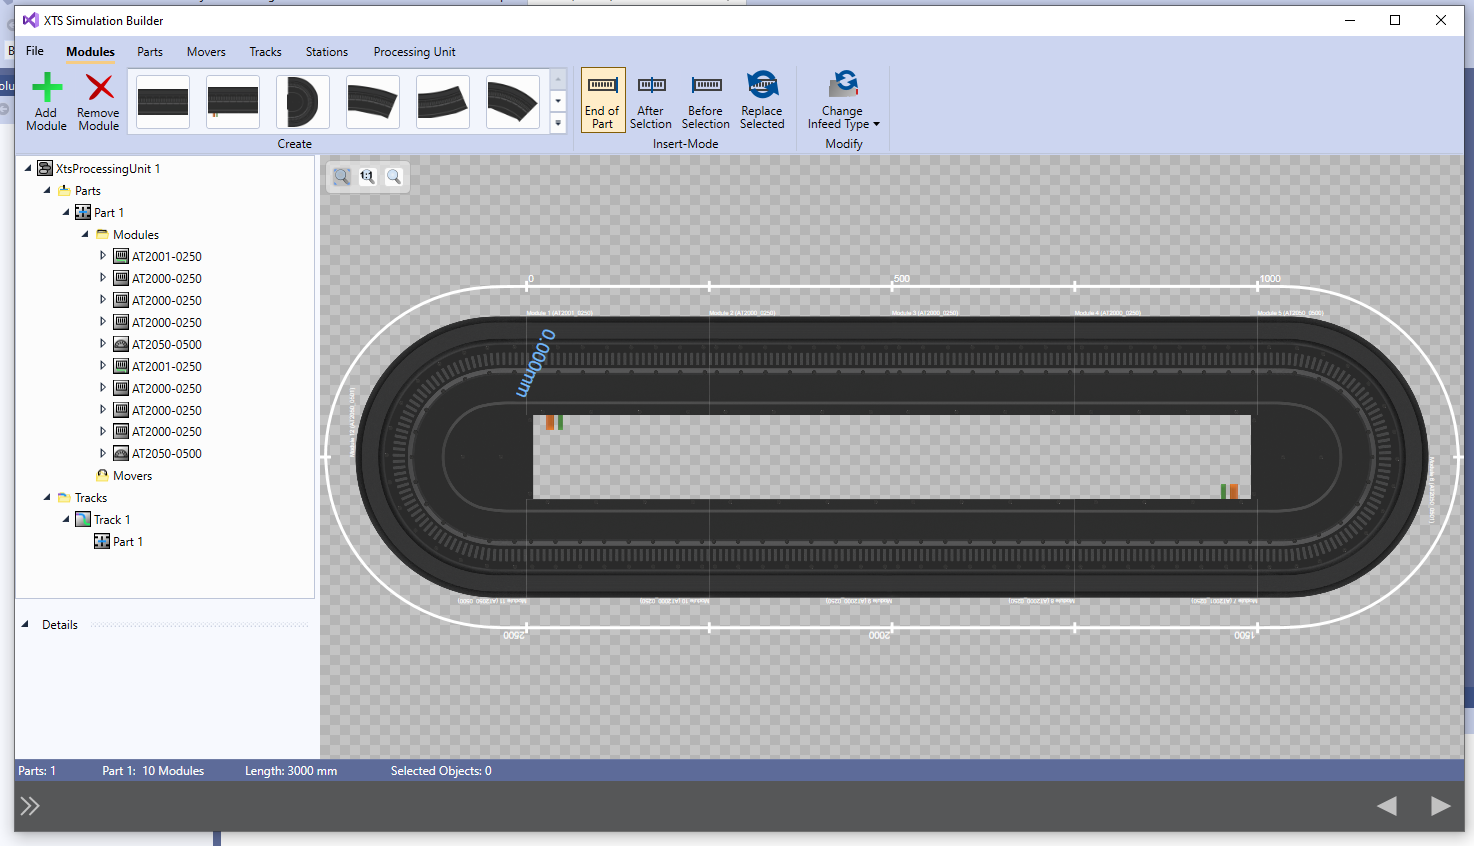Expand the first AT2050-0500 module node
1474x846 pixels.
point(102,344)
